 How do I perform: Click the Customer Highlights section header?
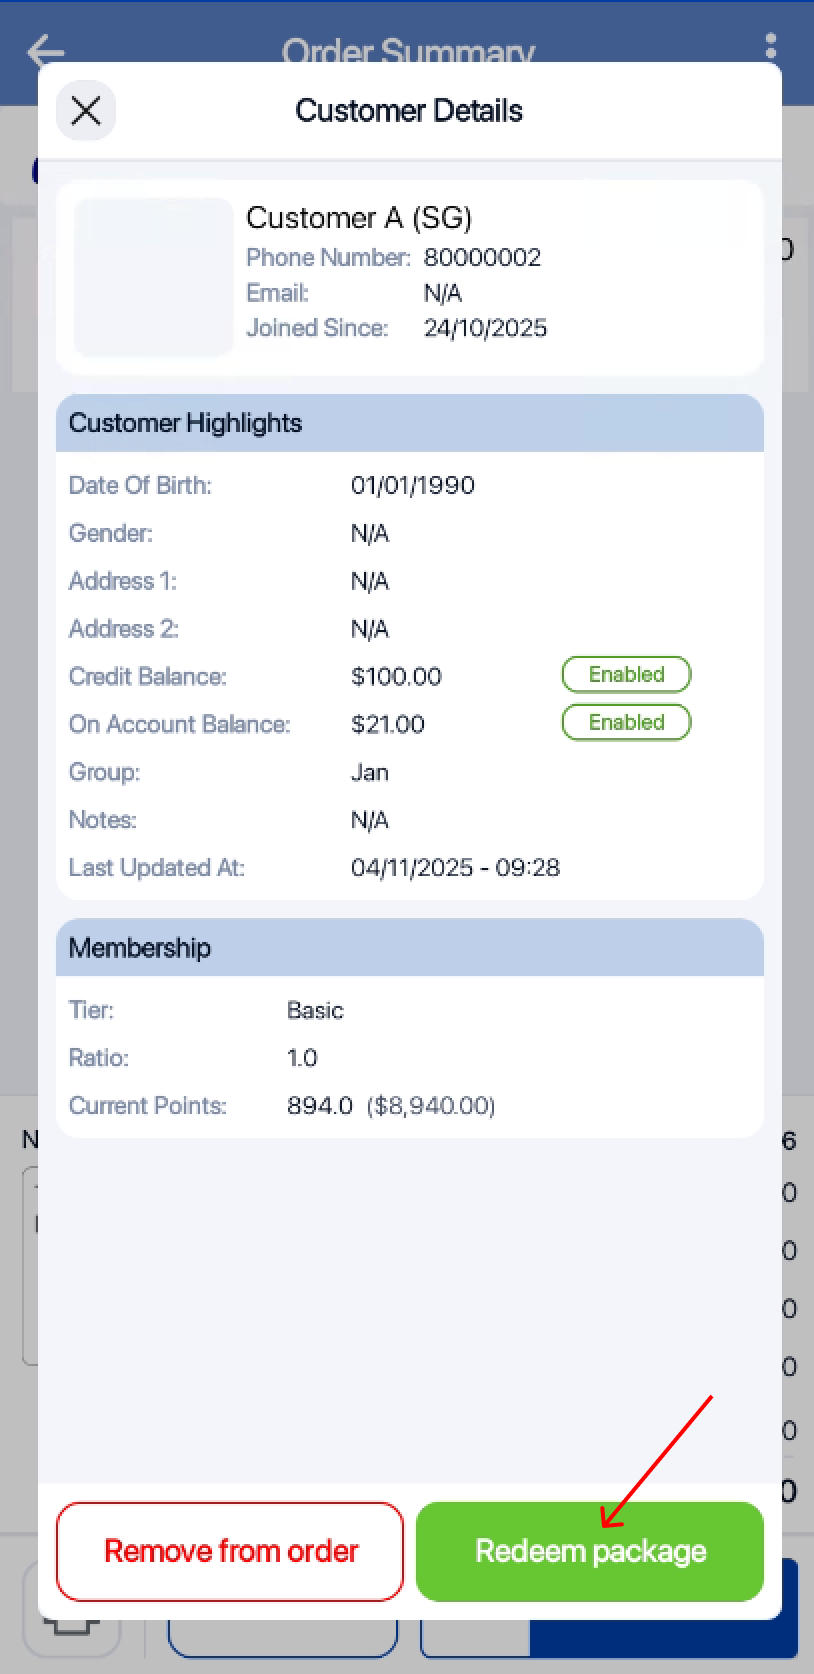coord(409,423)
